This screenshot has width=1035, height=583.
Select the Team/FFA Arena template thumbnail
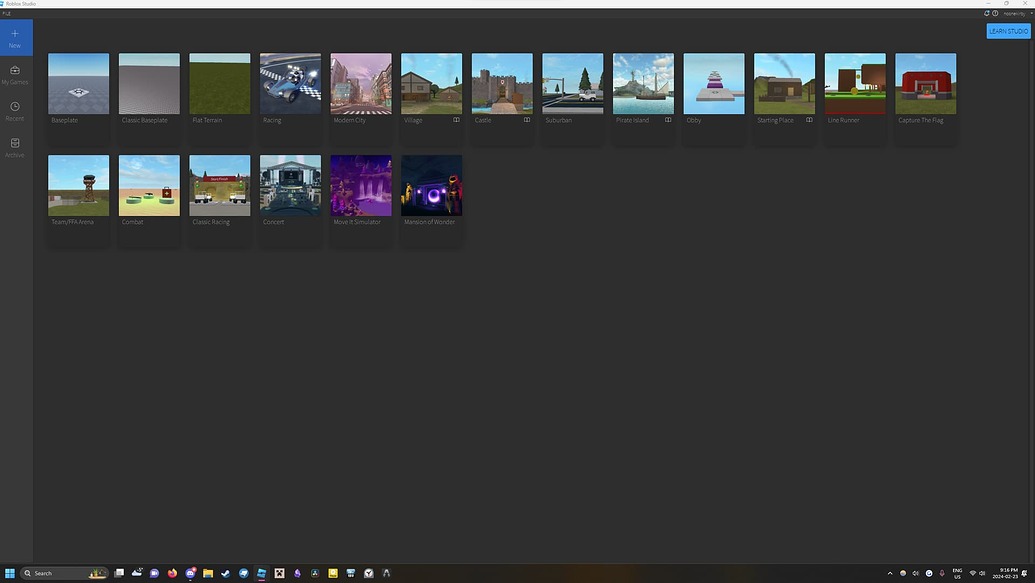pos(79,186)
